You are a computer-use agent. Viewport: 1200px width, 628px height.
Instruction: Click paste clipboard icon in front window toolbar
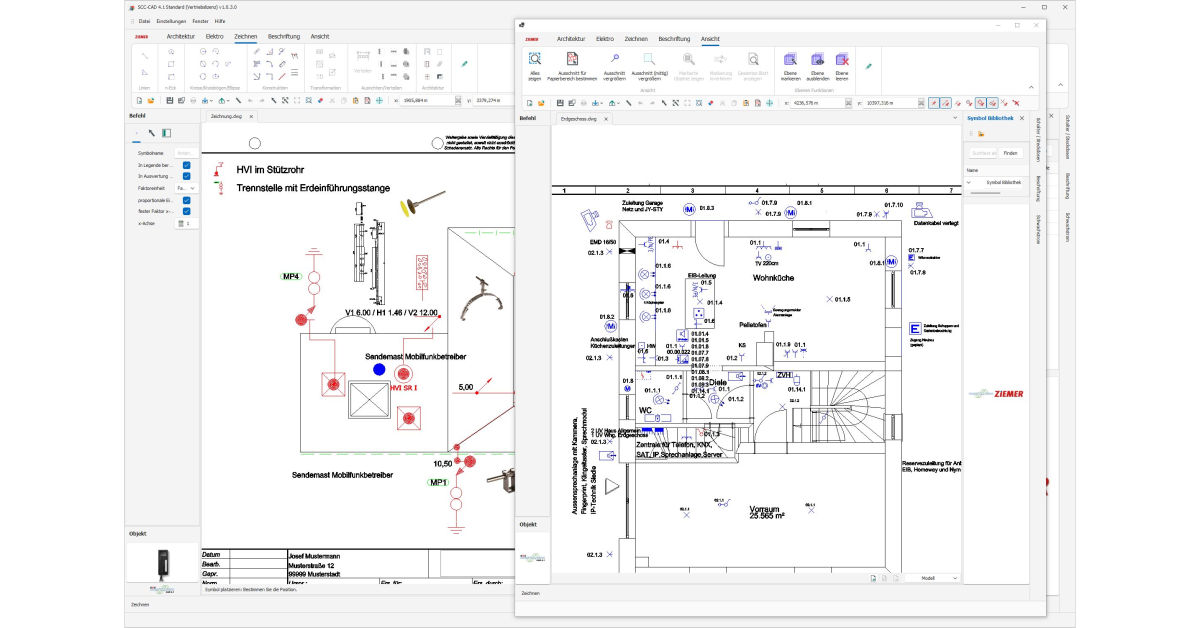746,103
